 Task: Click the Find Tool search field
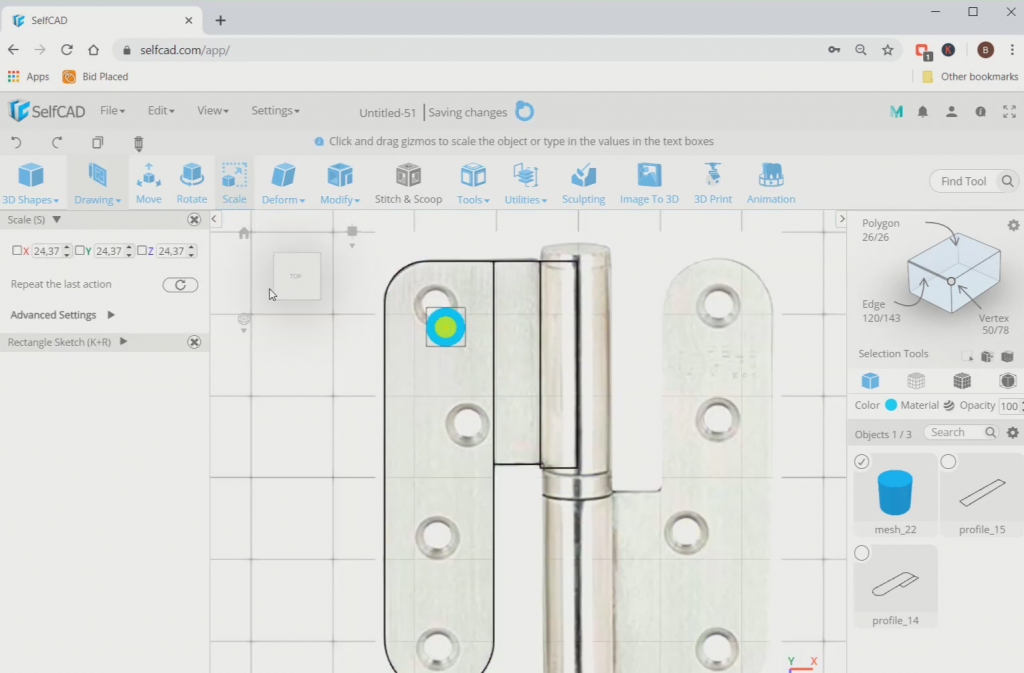pos(965,180)
